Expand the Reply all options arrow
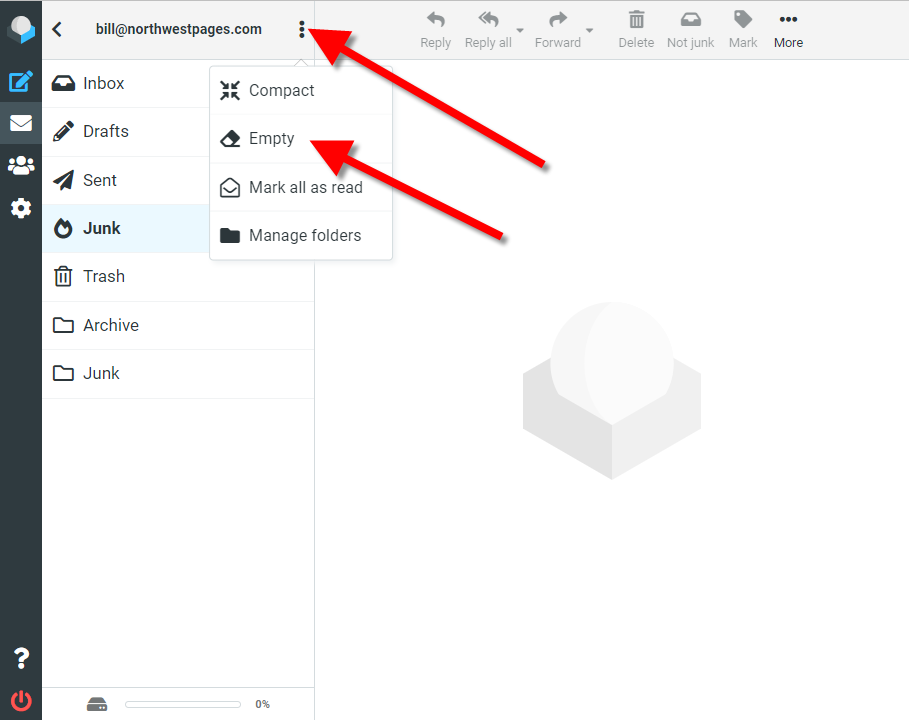909x720 pixels. 520,30
